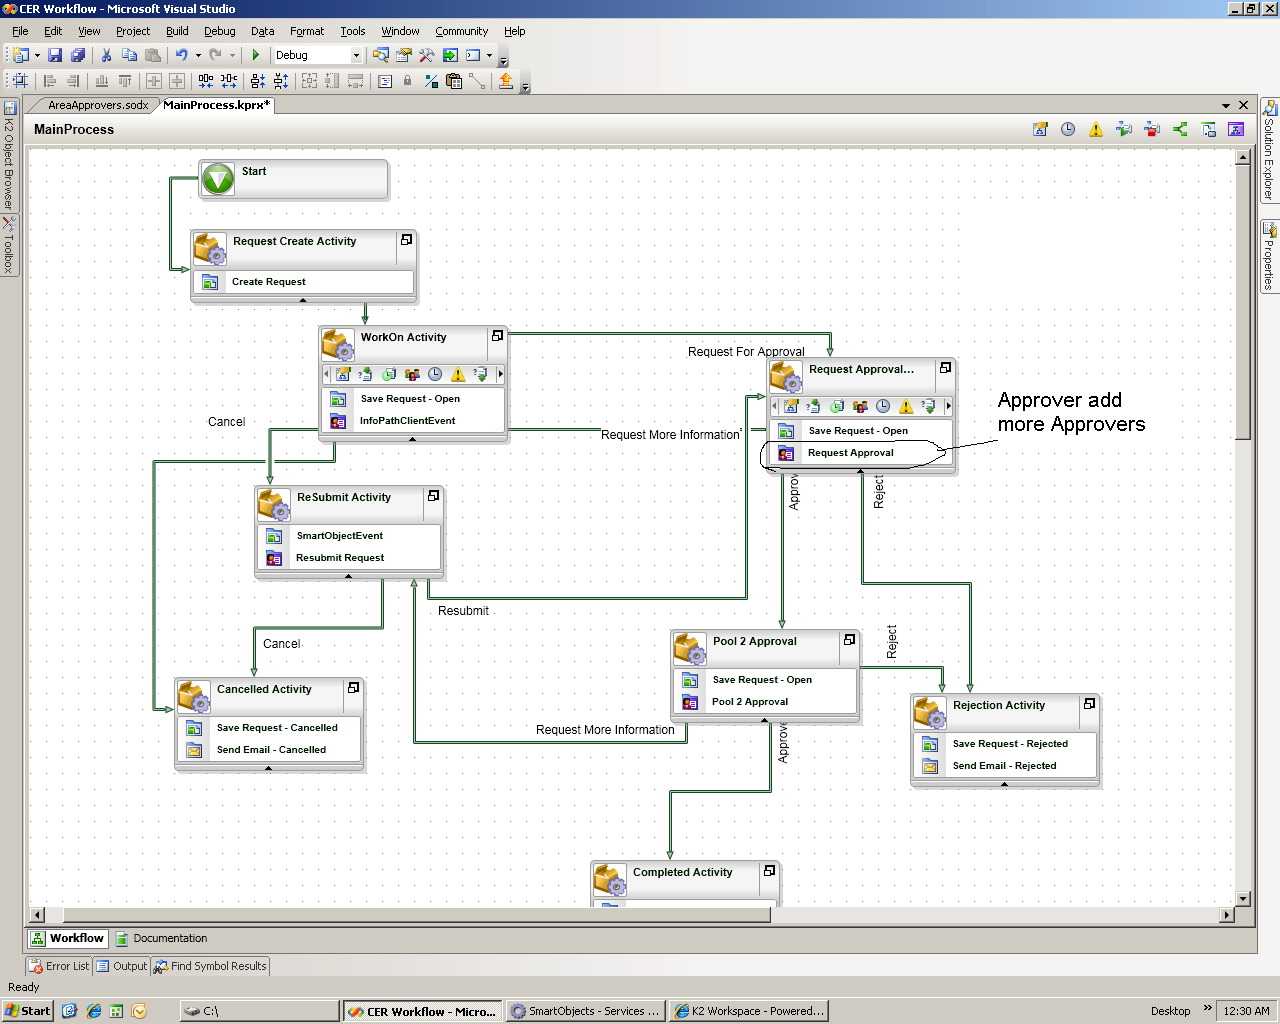Open the Toolbox hammer-and-wrench icon
This screenshot has width=1280, height=1024.
coord(427,55)
